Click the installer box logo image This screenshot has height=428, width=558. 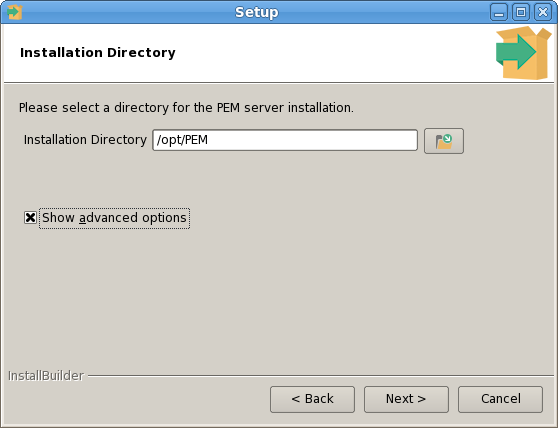coord(523,53)
